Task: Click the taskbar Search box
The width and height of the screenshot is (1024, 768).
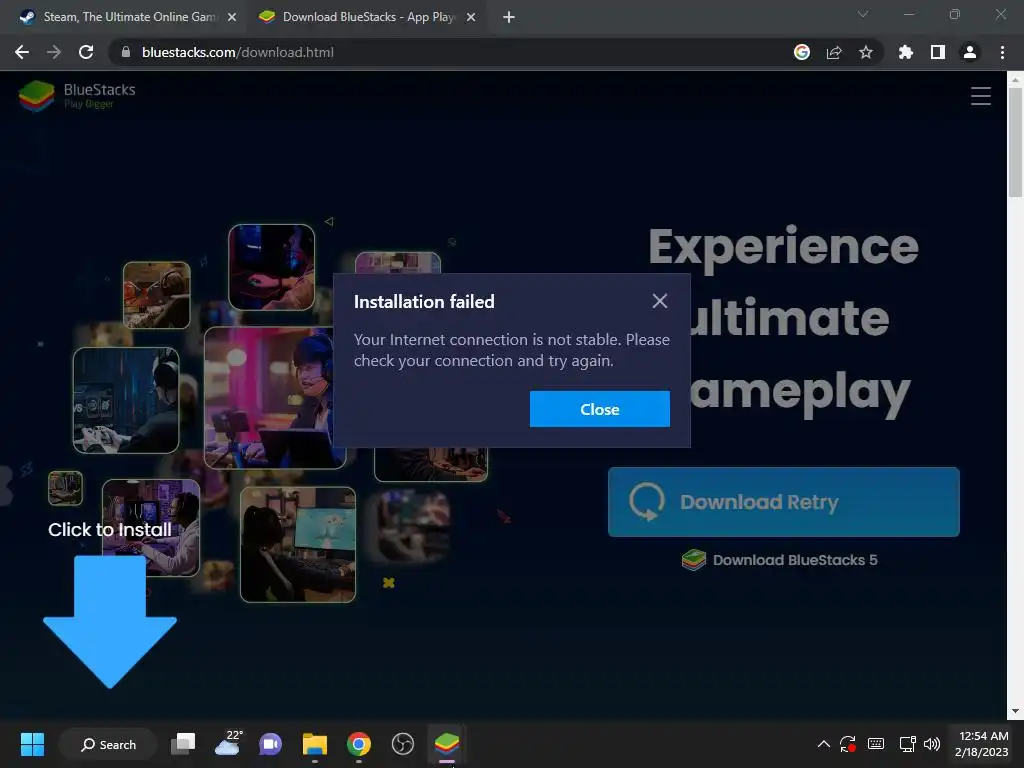Action: click(108, 744)
